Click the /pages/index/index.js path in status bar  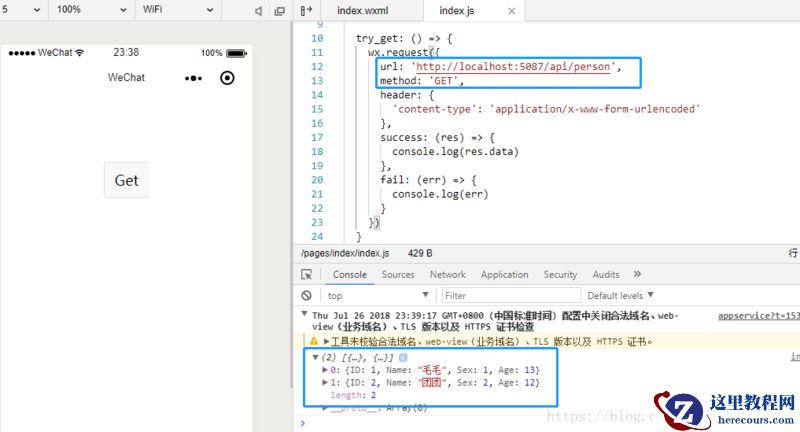click(345, 253)
